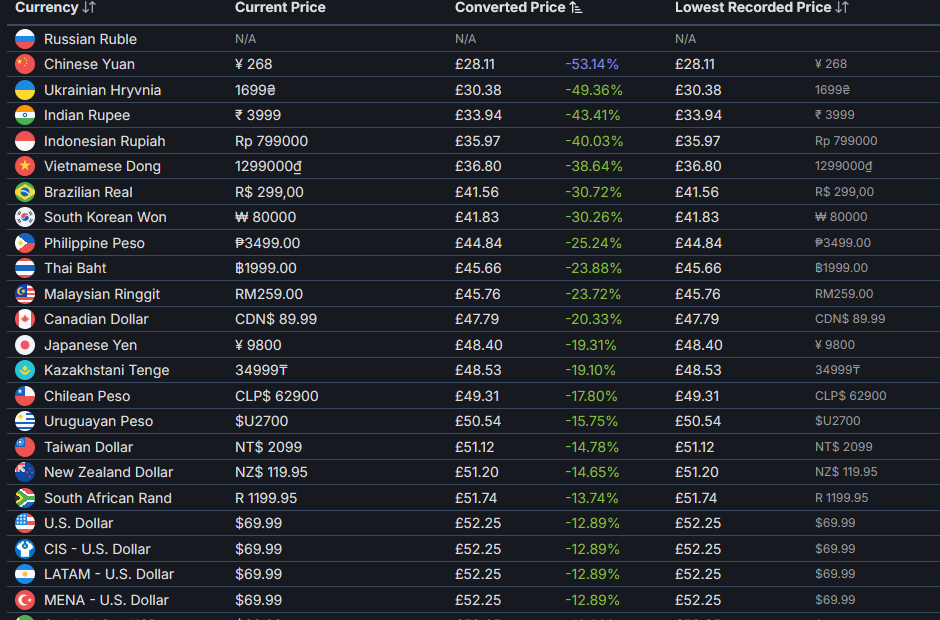Image resolution: width=940 pixels, height=620 pixels.
Task: Click the Current Price column header
Action: [280, 7]
